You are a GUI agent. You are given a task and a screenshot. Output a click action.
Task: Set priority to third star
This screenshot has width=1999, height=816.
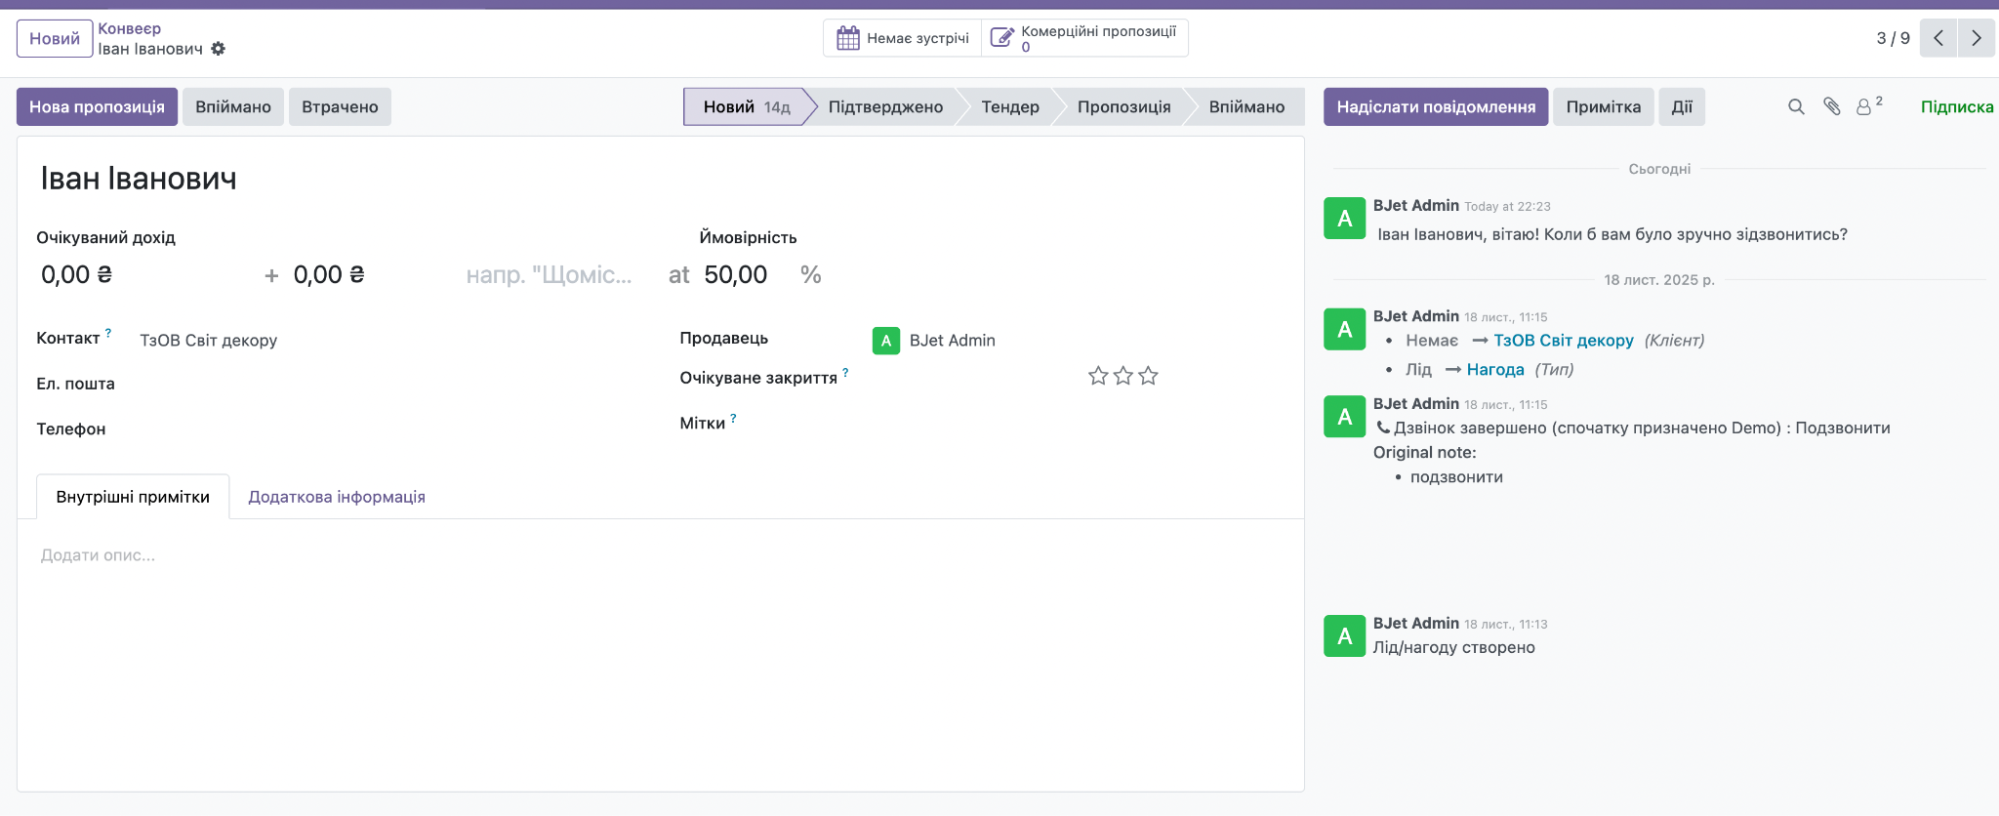click(1148, 376)
